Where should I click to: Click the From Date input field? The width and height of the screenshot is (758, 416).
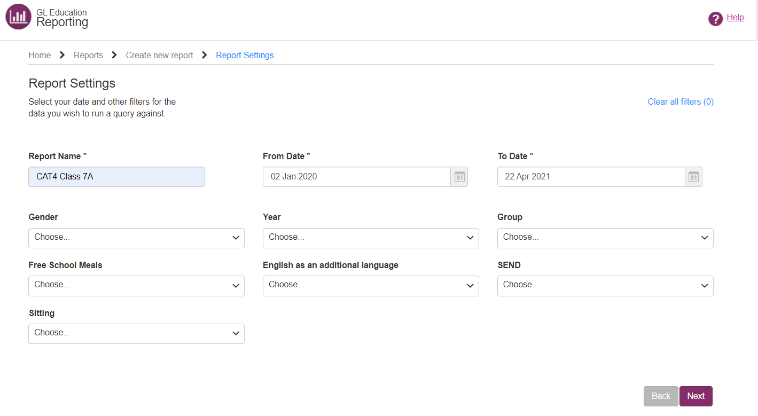356,177
